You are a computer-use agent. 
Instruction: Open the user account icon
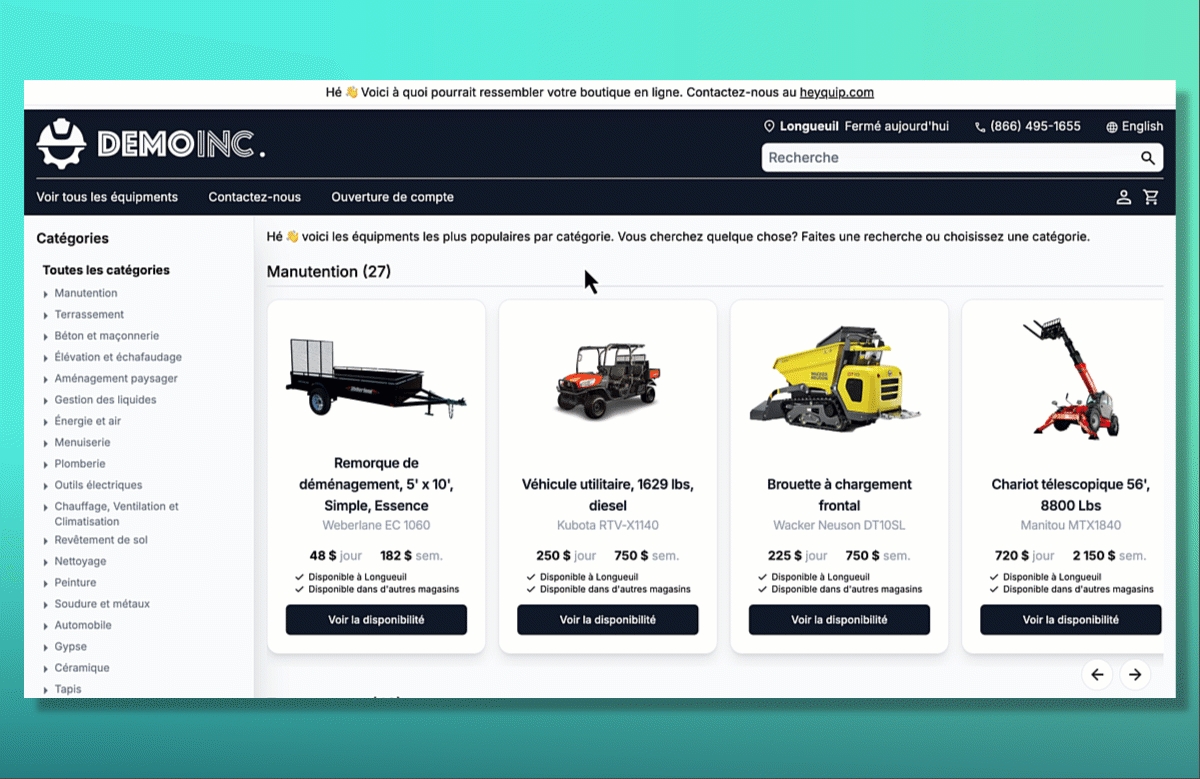tap(1124, 198)
